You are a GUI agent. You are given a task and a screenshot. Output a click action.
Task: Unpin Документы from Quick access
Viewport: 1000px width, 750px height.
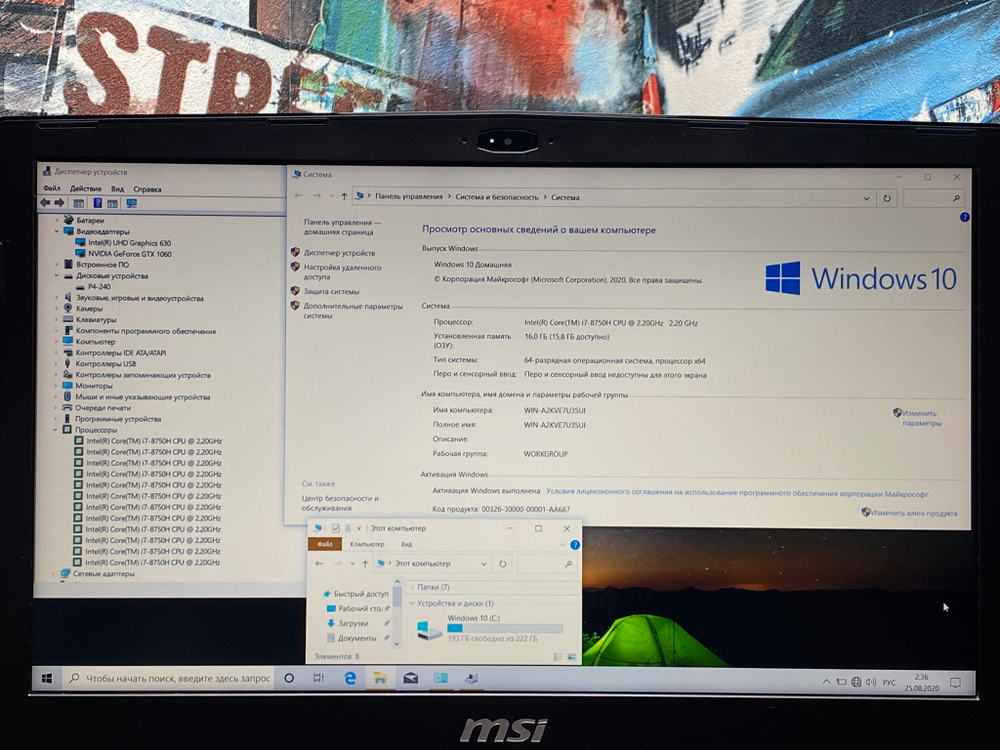coord(386,637)
